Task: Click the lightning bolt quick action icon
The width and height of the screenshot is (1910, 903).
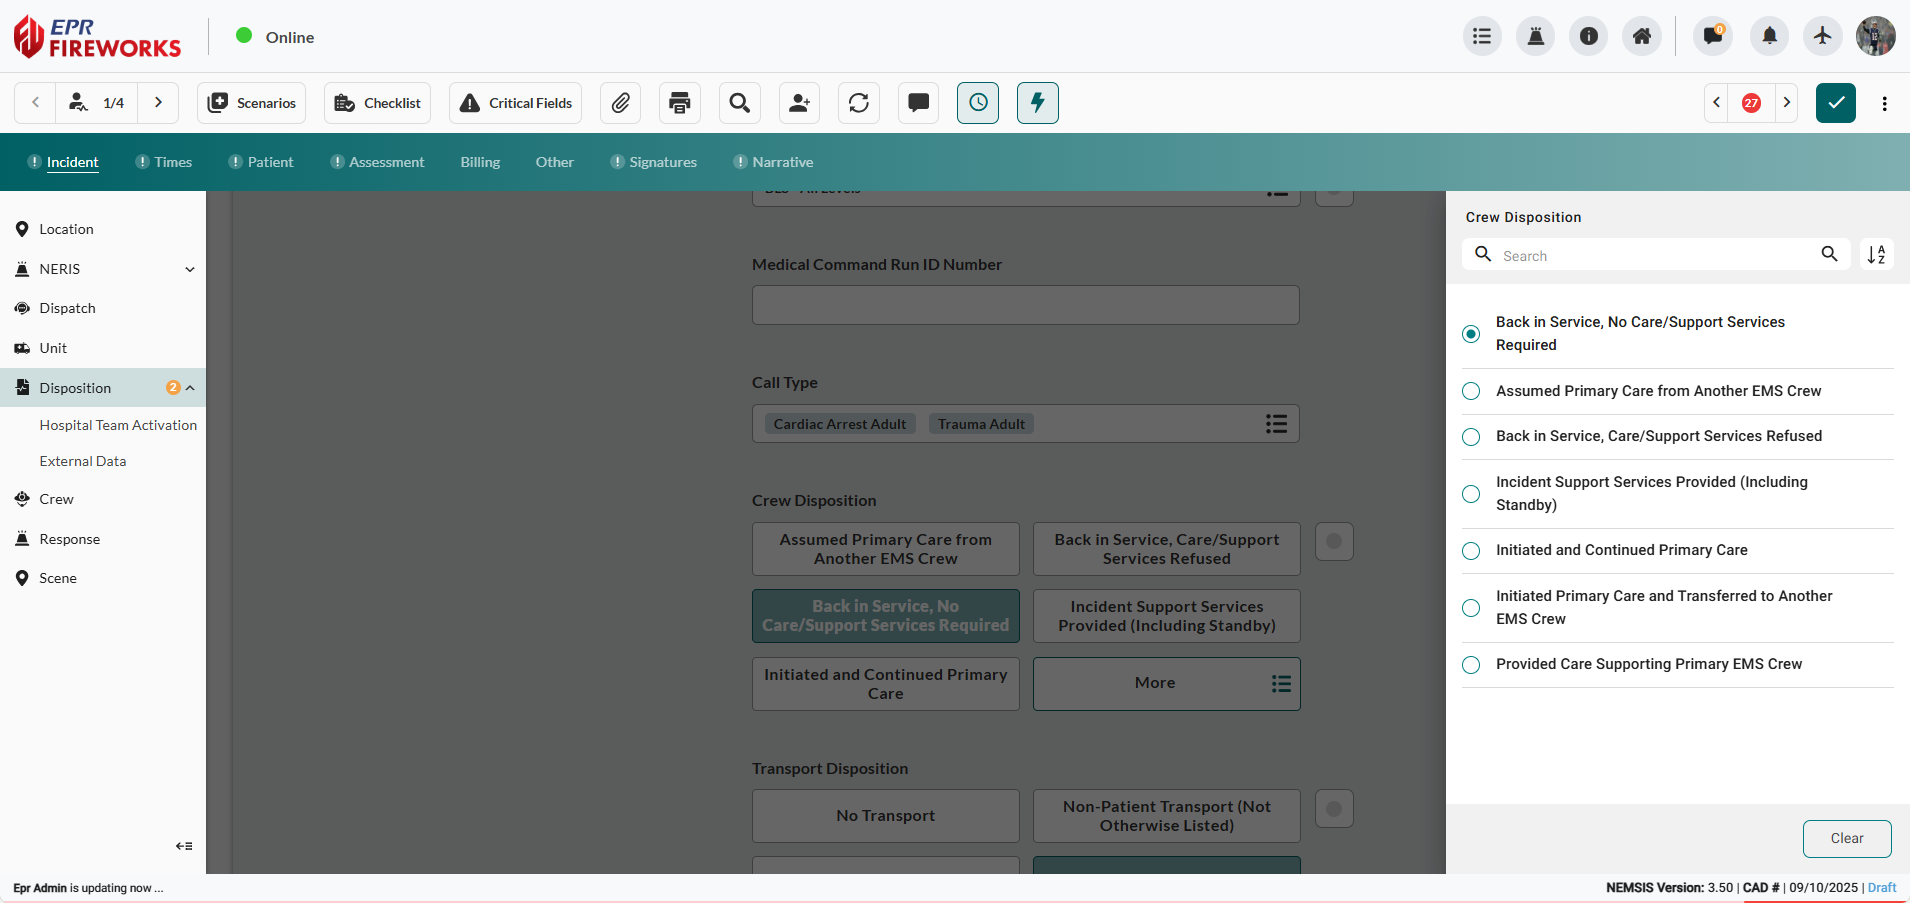Action: 1037,103
